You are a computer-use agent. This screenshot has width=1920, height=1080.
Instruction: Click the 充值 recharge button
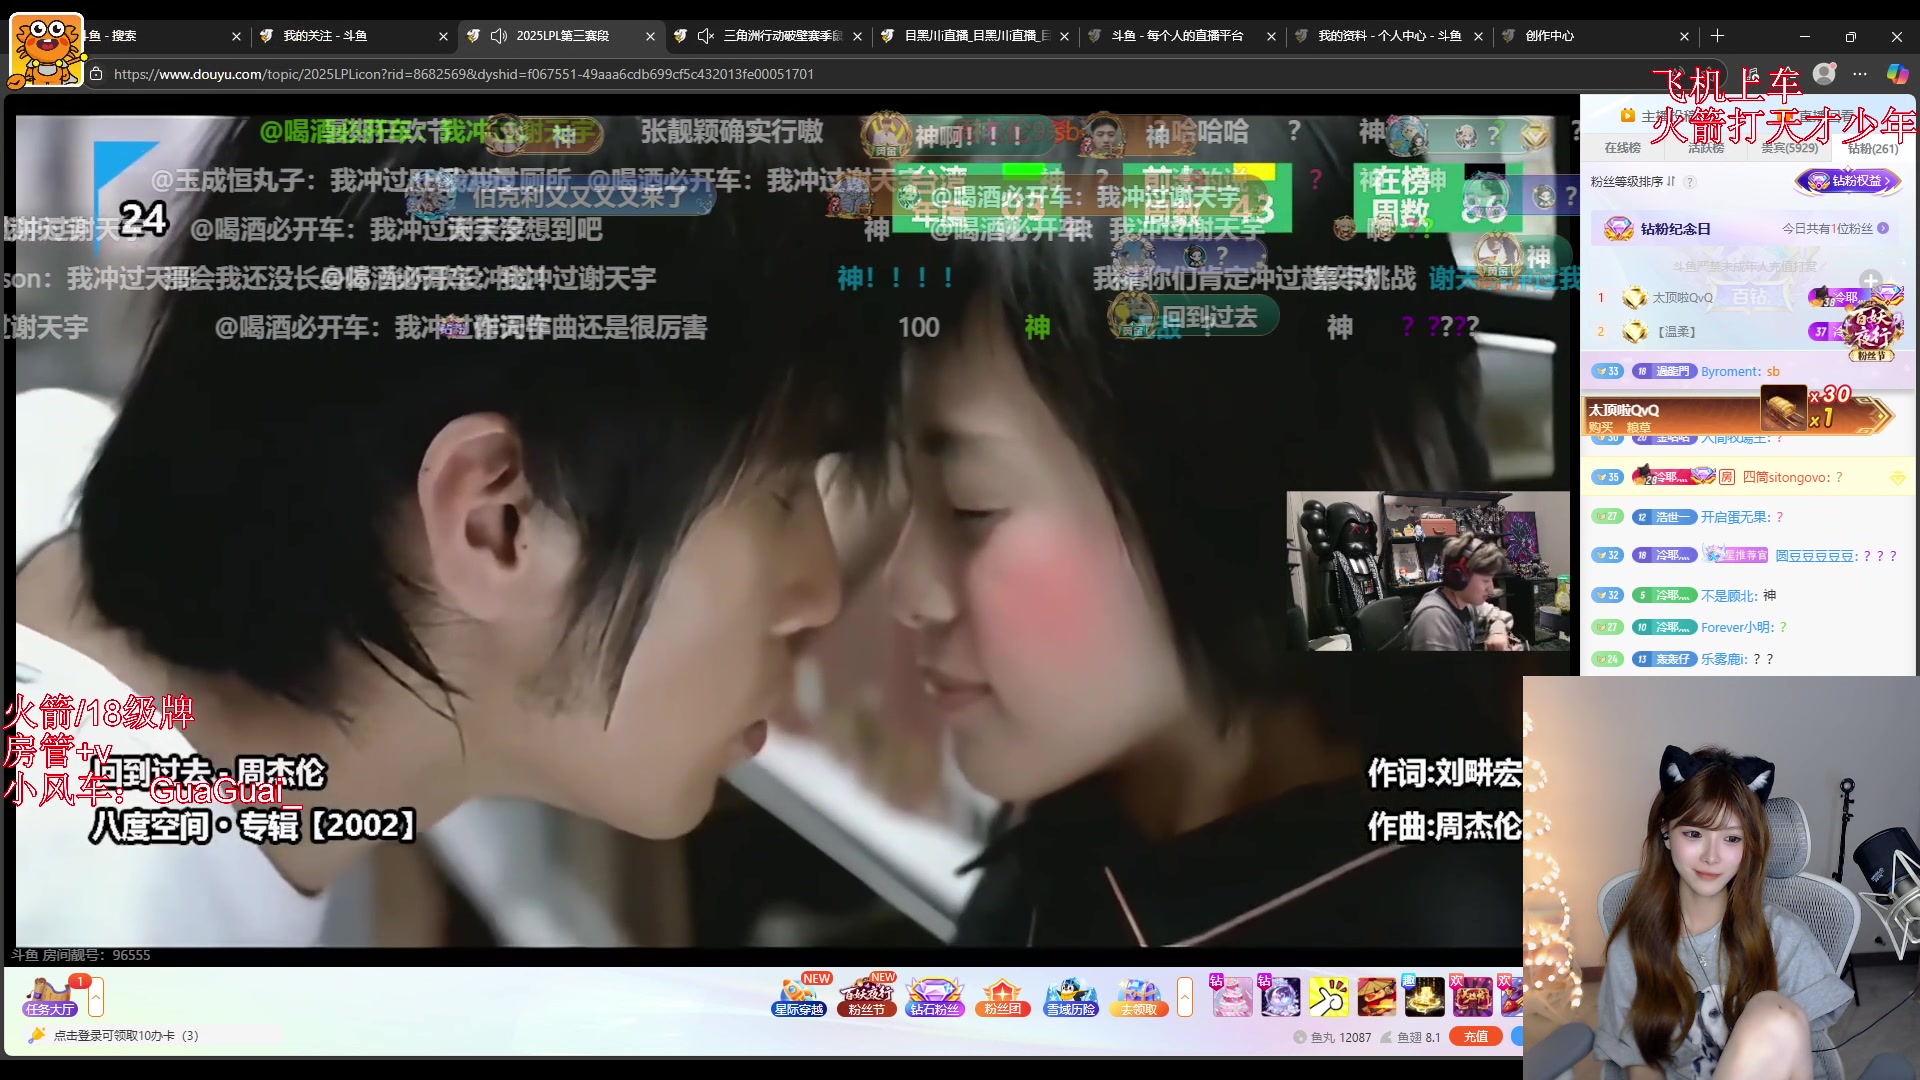(x=1476, y=1037)
